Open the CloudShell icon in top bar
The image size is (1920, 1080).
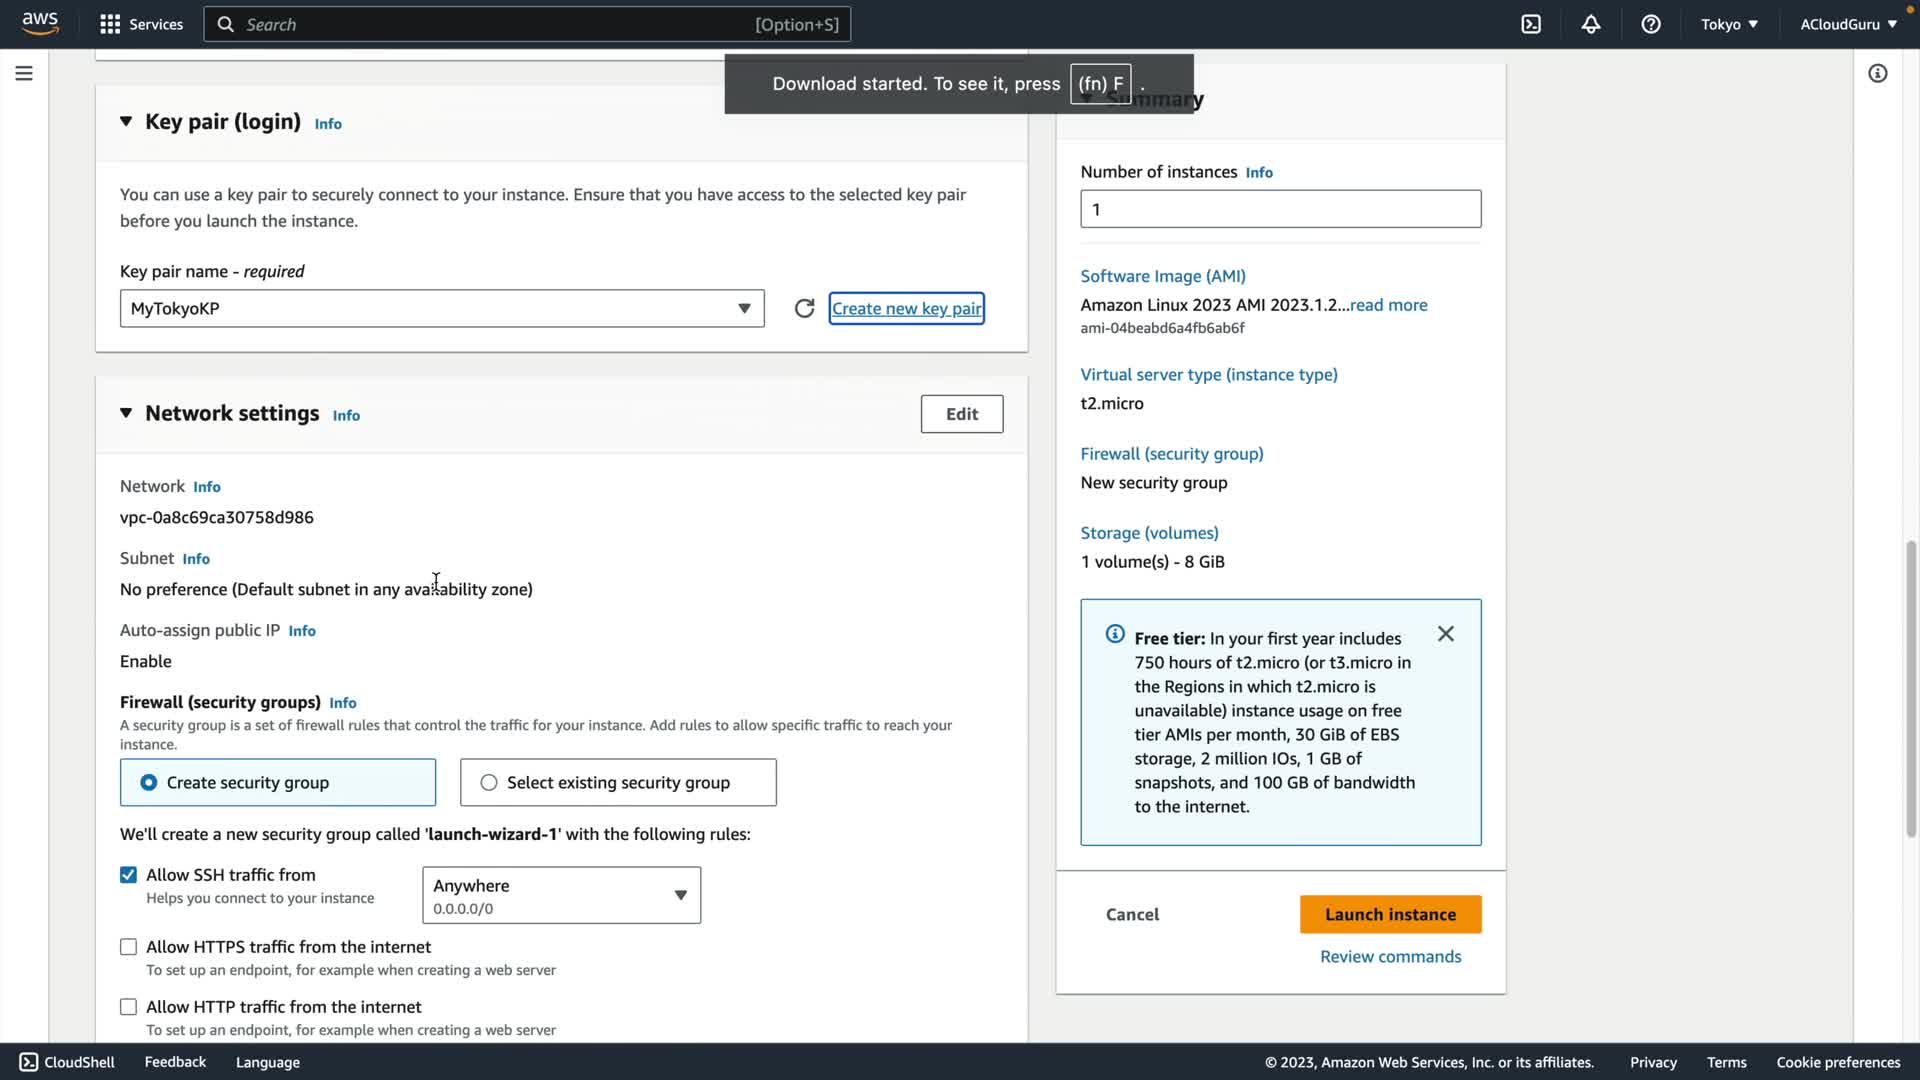[1531, 24]
